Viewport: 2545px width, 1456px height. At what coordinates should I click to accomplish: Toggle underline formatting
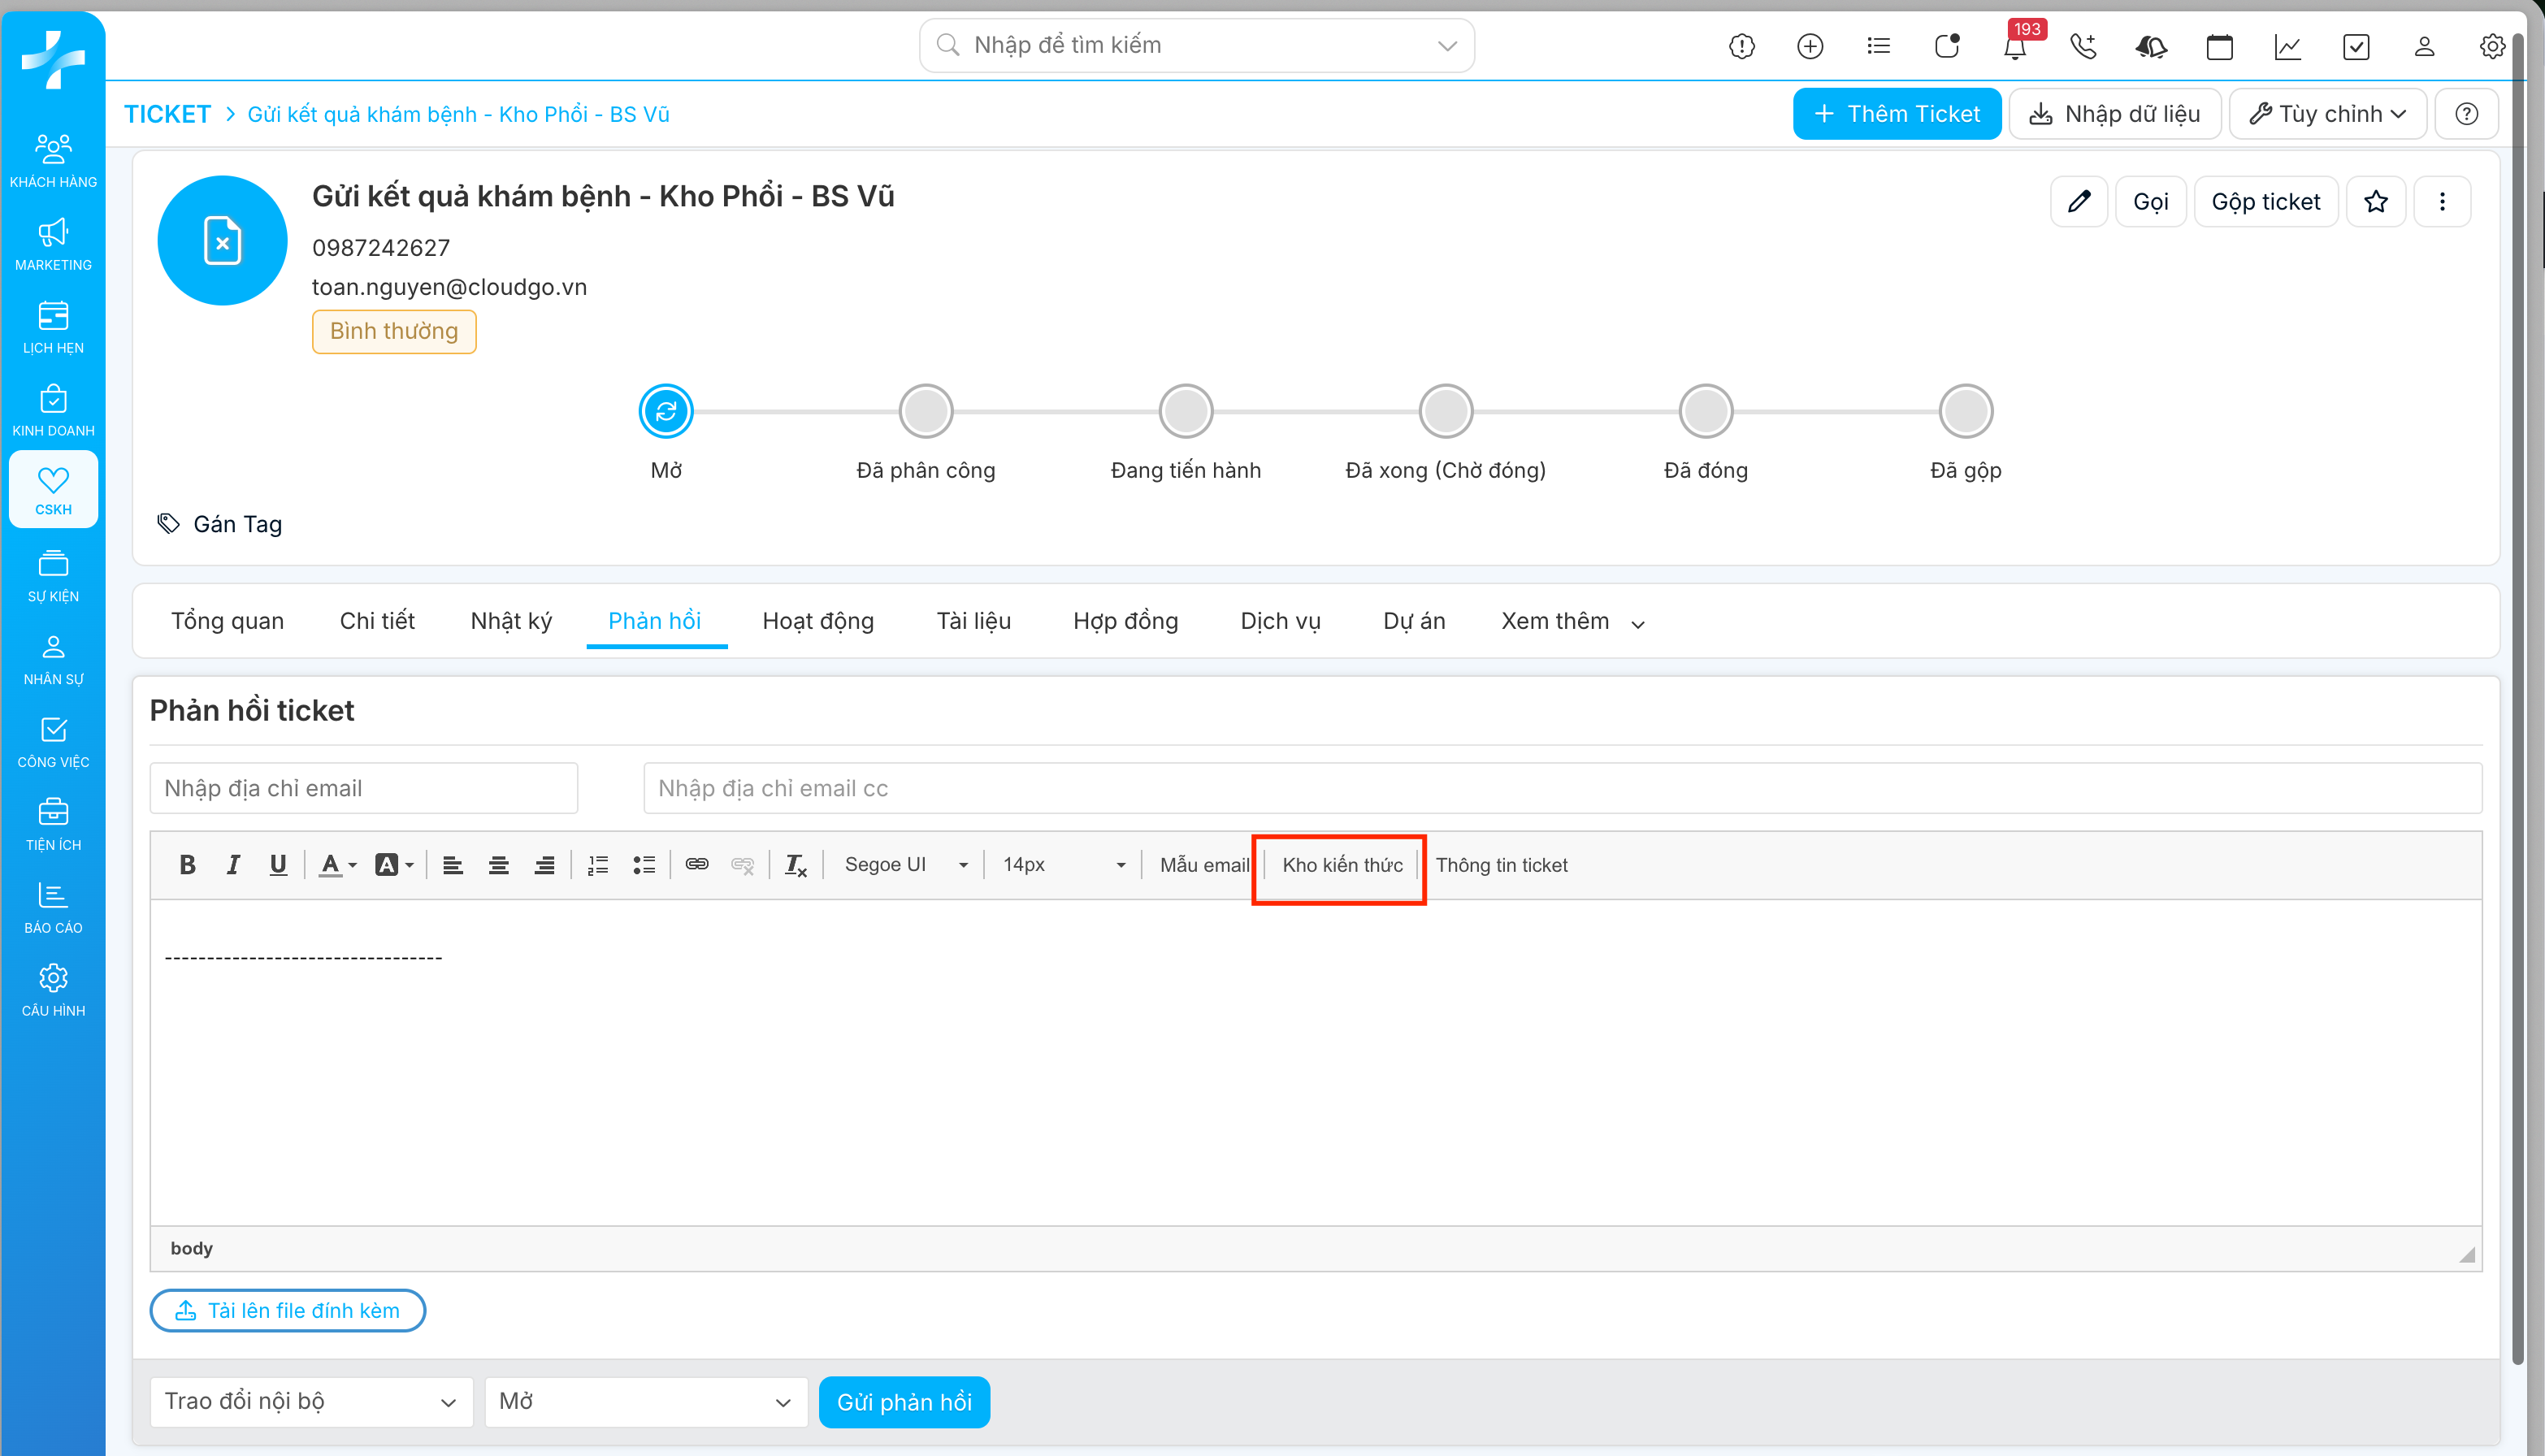(278, 865)
